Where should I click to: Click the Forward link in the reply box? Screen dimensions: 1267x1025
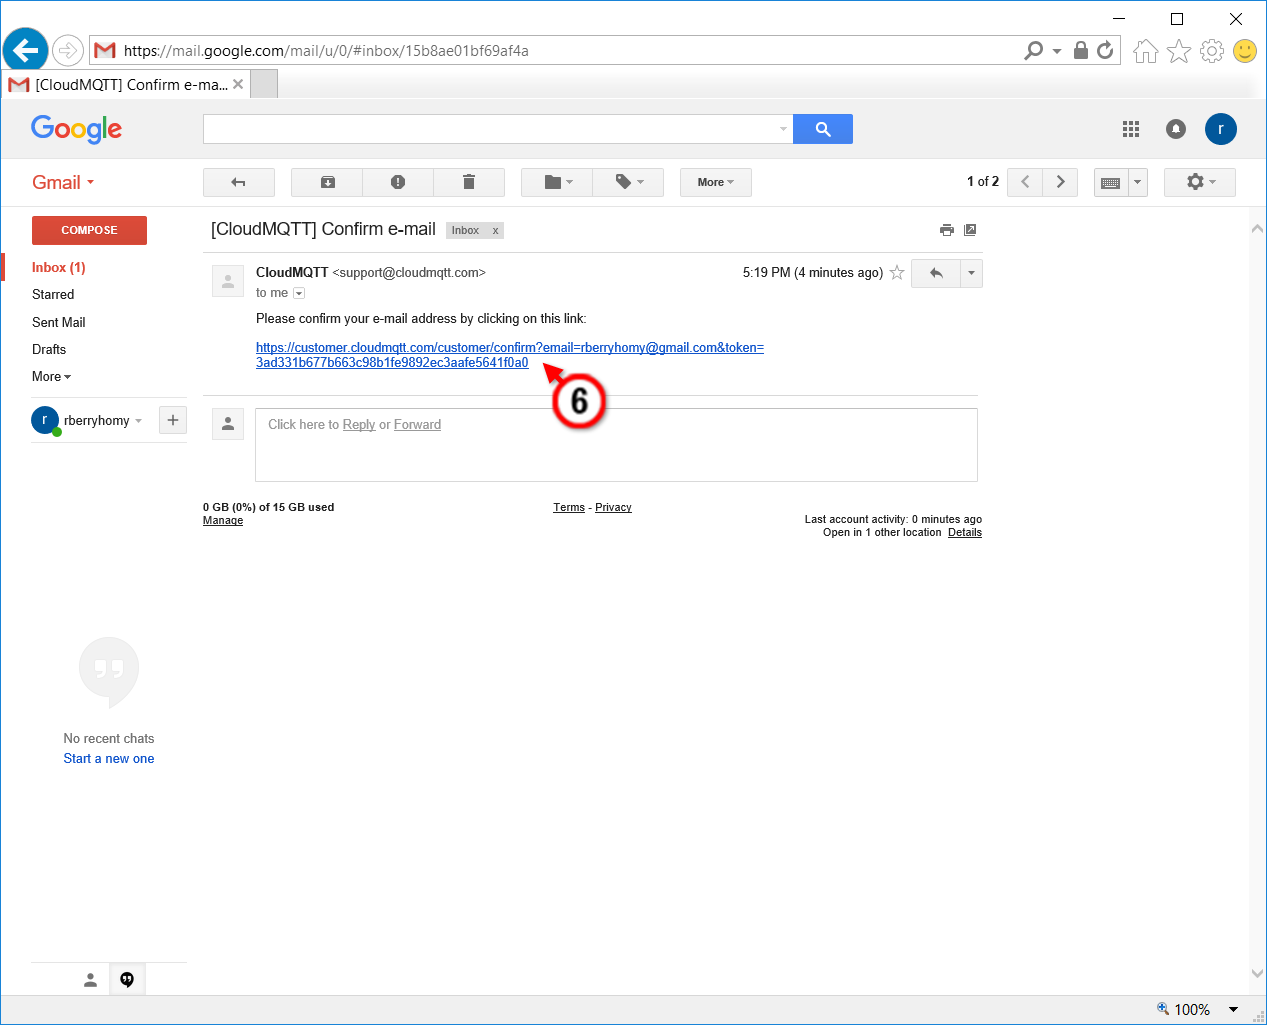[417, 425]
